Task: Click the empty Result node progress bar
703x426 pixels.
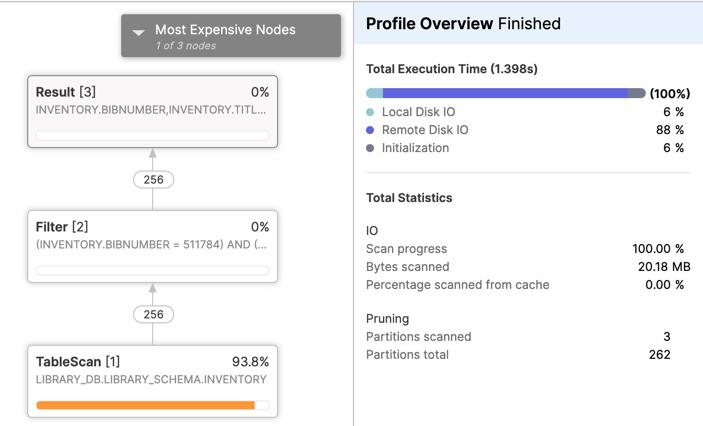Action: click(152, 136)
